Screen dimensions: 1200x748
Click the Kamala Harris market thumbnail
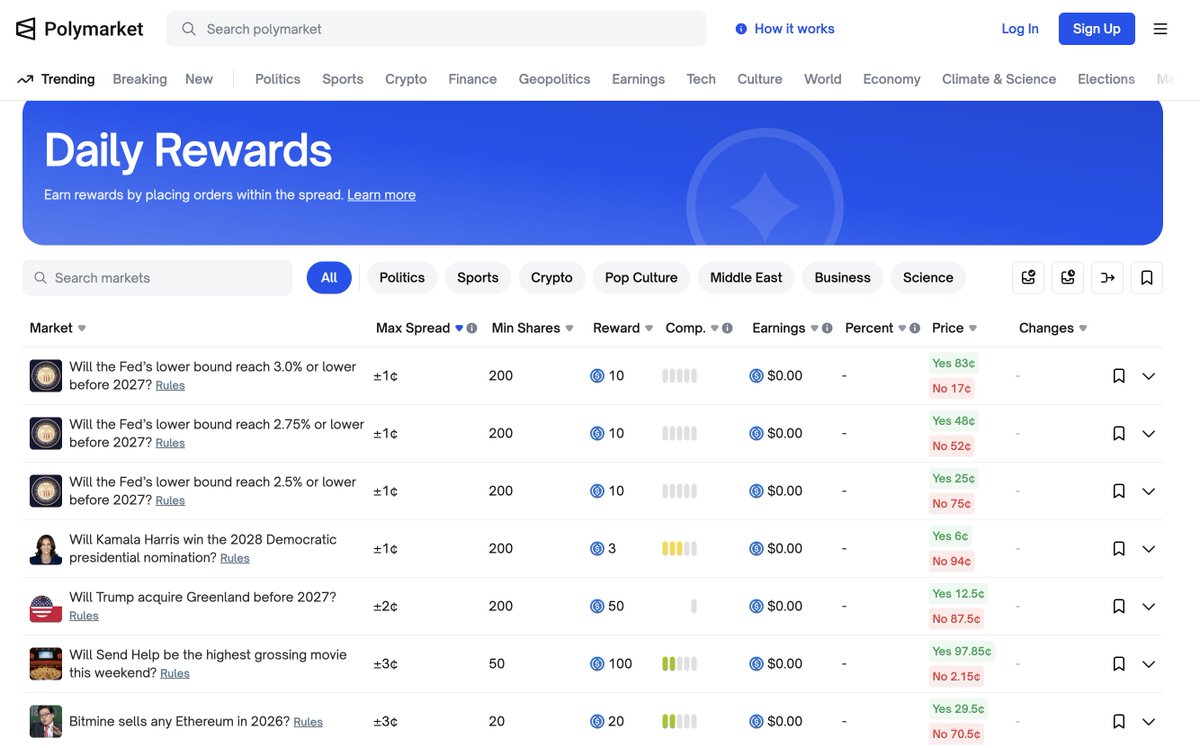[46, 548]
